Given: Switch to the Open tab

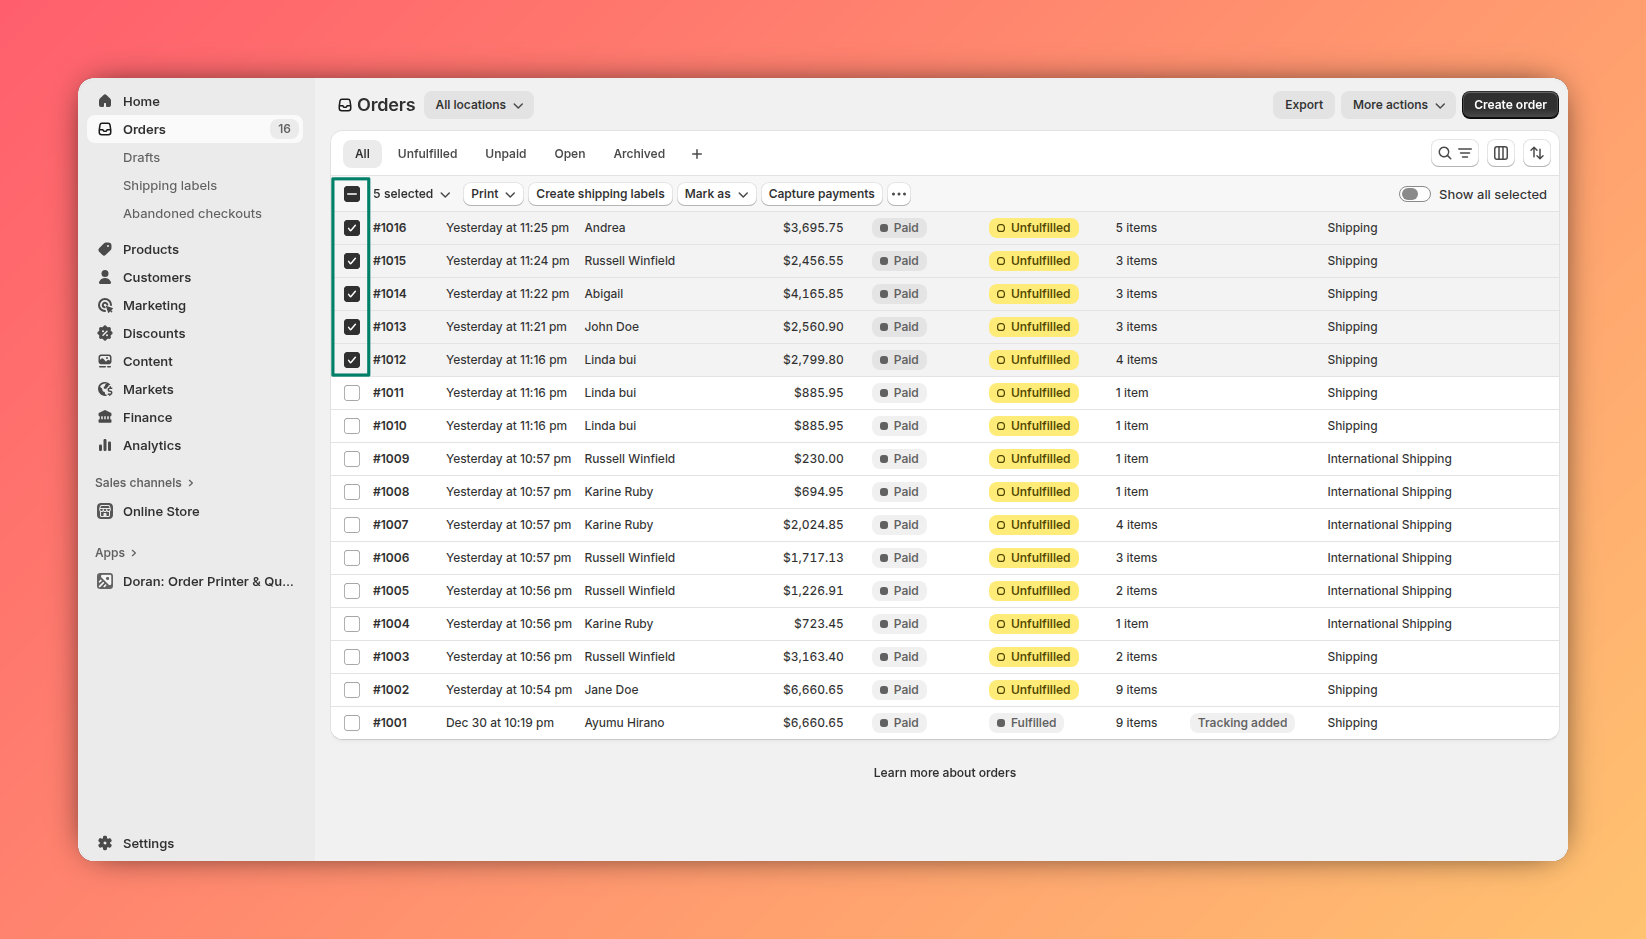Looking at the screenshot, I should [570, 154].
